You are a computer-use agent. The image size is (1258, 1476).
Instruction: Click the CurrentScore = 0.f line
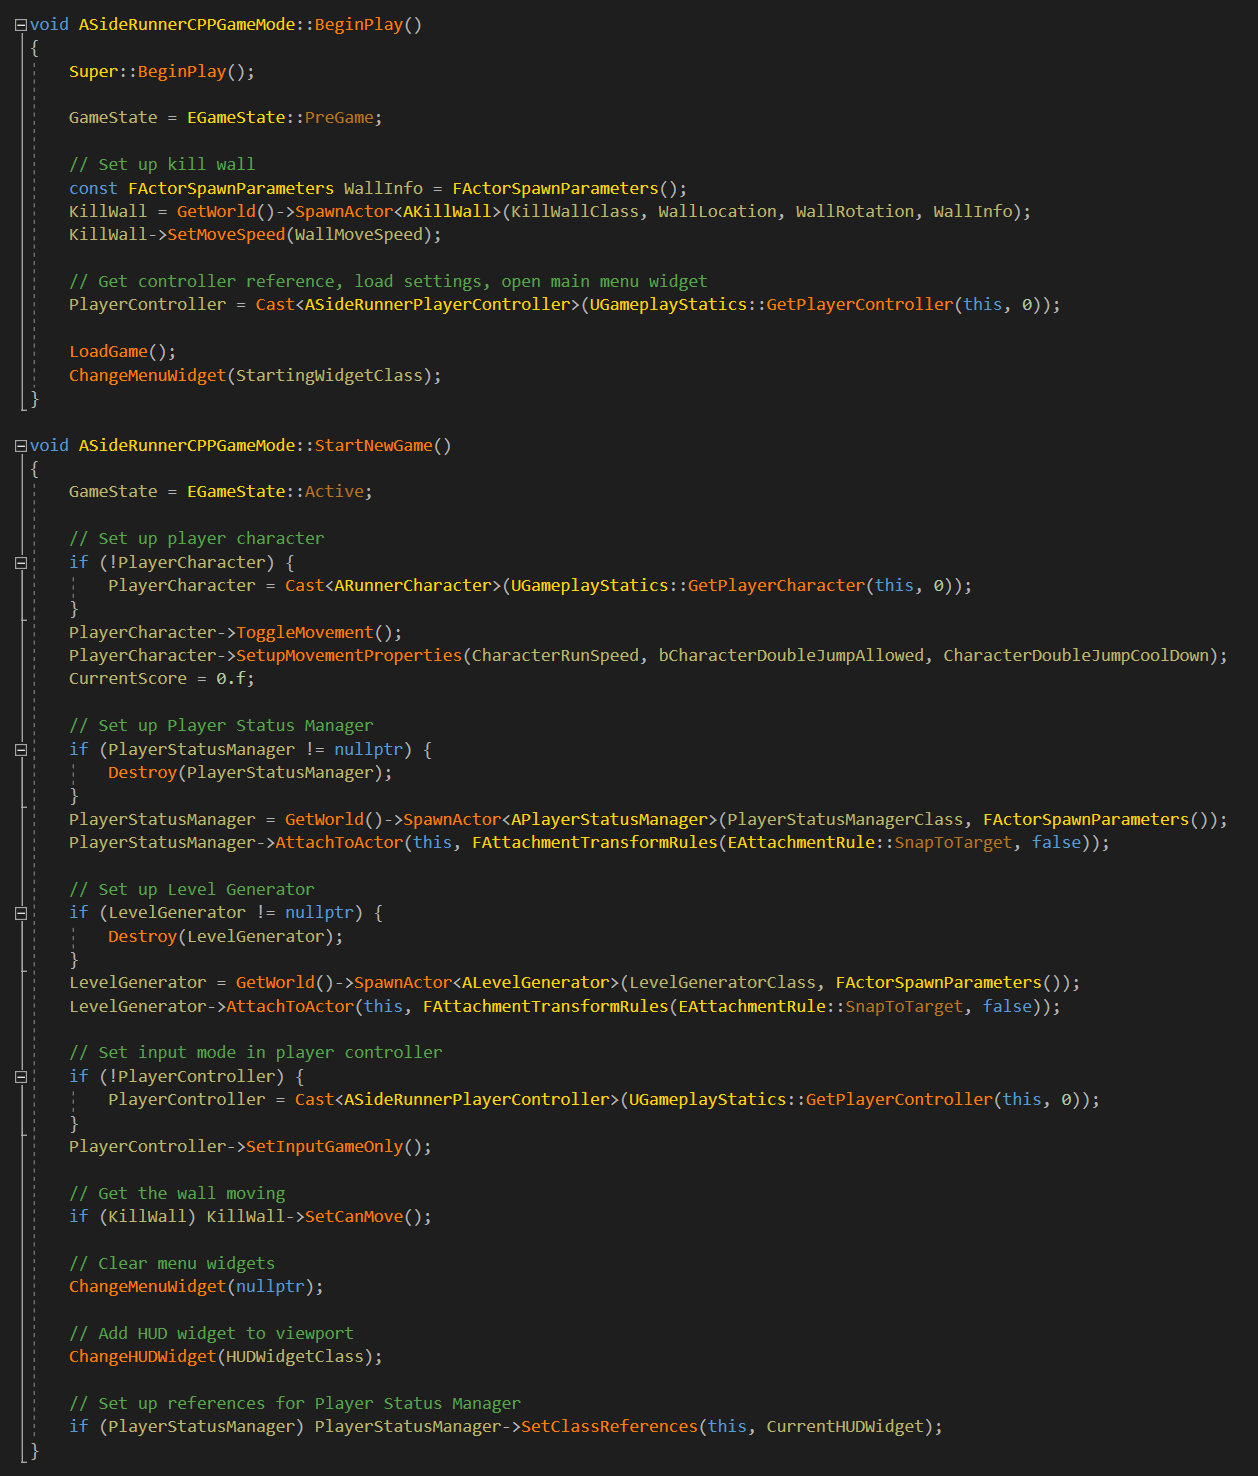[x=162, y=679]
